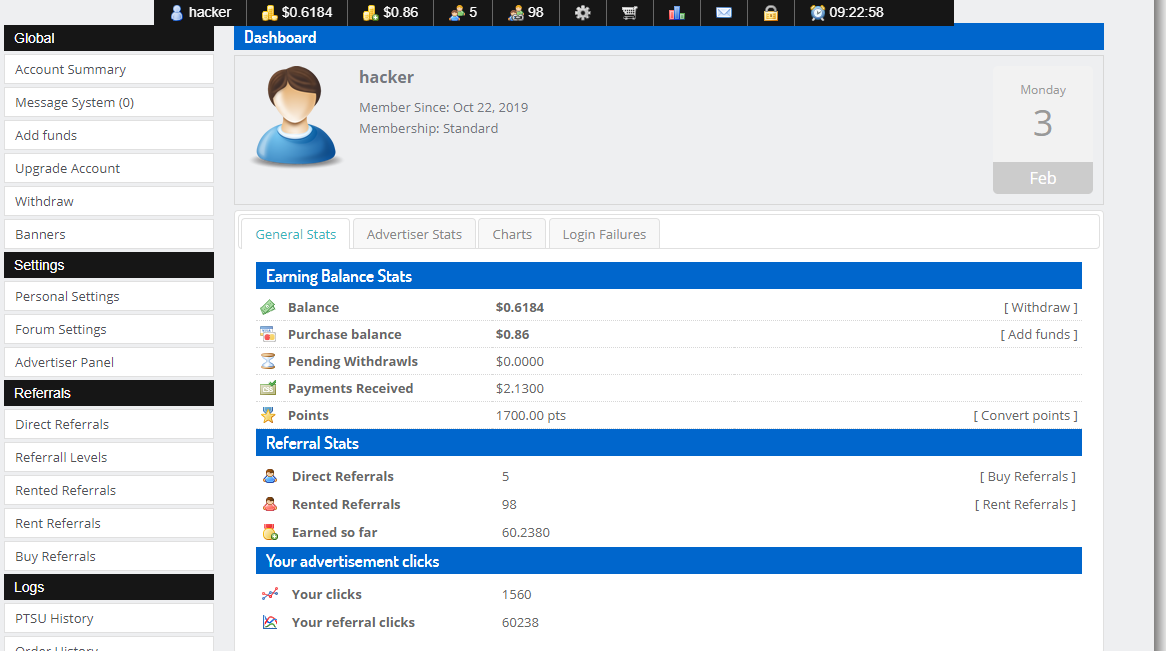The image size is (1166, 651).
Task: Open Account Summary in the sidebar
Action: (x=109, y=69)
